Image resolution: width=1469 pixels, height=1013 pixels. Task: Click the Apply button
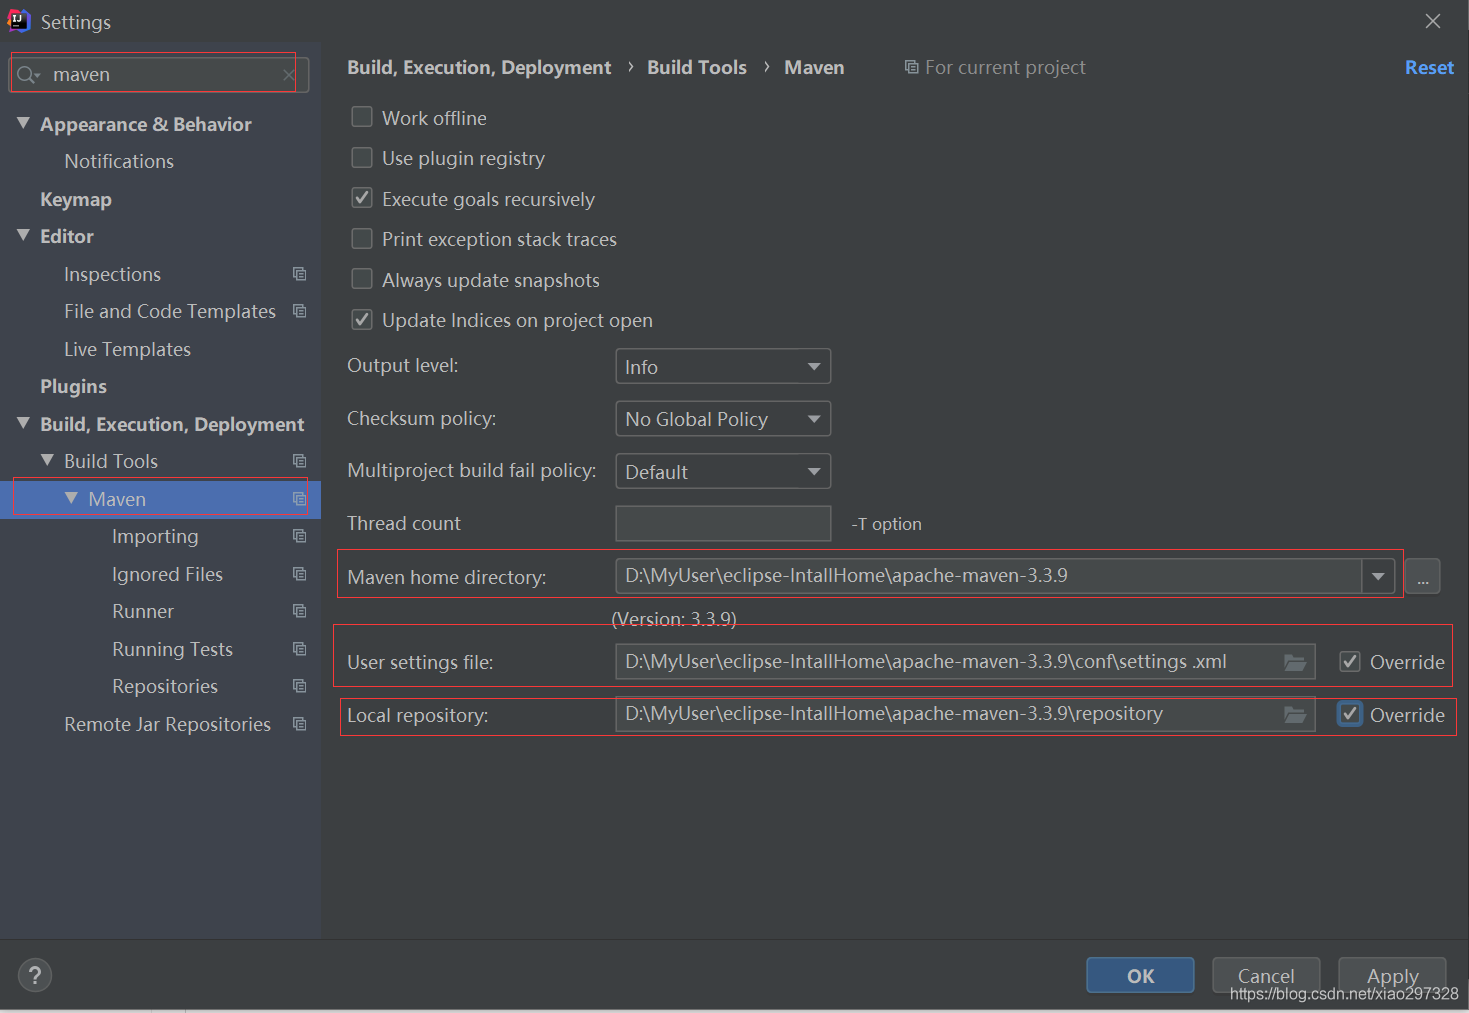click(x=1392, y=975)
